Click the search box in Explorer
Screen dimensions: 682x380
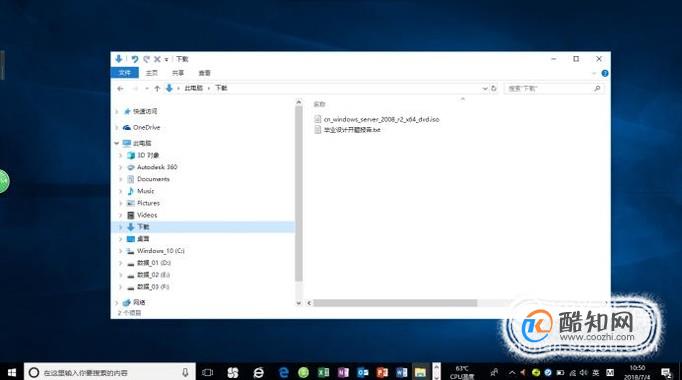point(550,88)
